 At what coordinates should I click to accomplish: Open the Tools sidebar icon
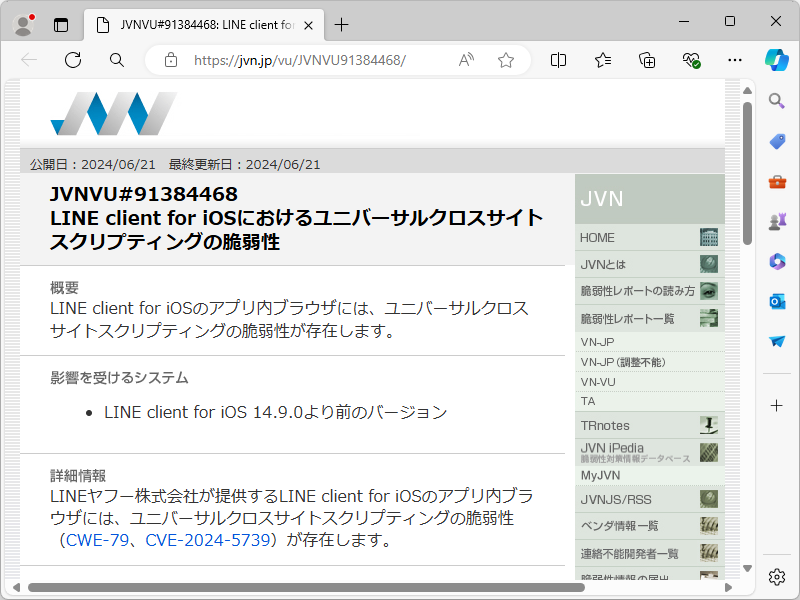tap(776, 181)
